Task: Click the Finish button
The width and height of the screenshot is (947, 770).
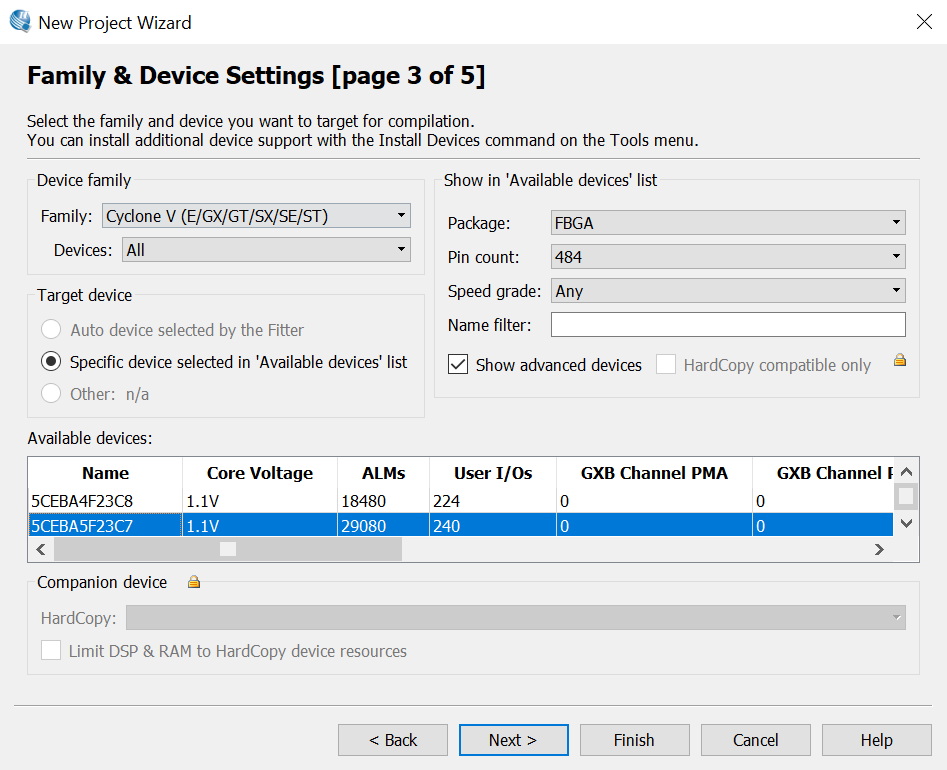Action: tap(634, 740)
